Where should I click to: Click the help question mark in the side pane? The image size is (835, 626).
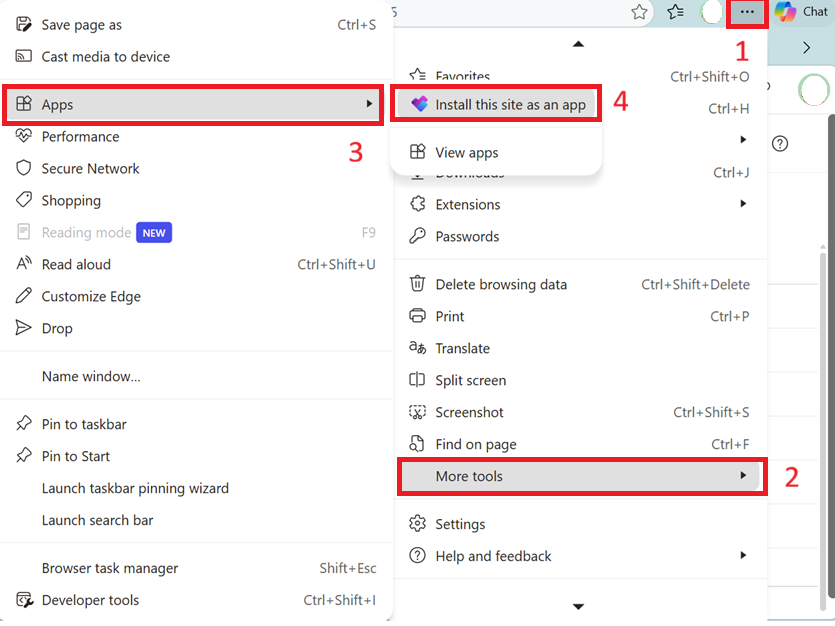click(x=780, y=144)
